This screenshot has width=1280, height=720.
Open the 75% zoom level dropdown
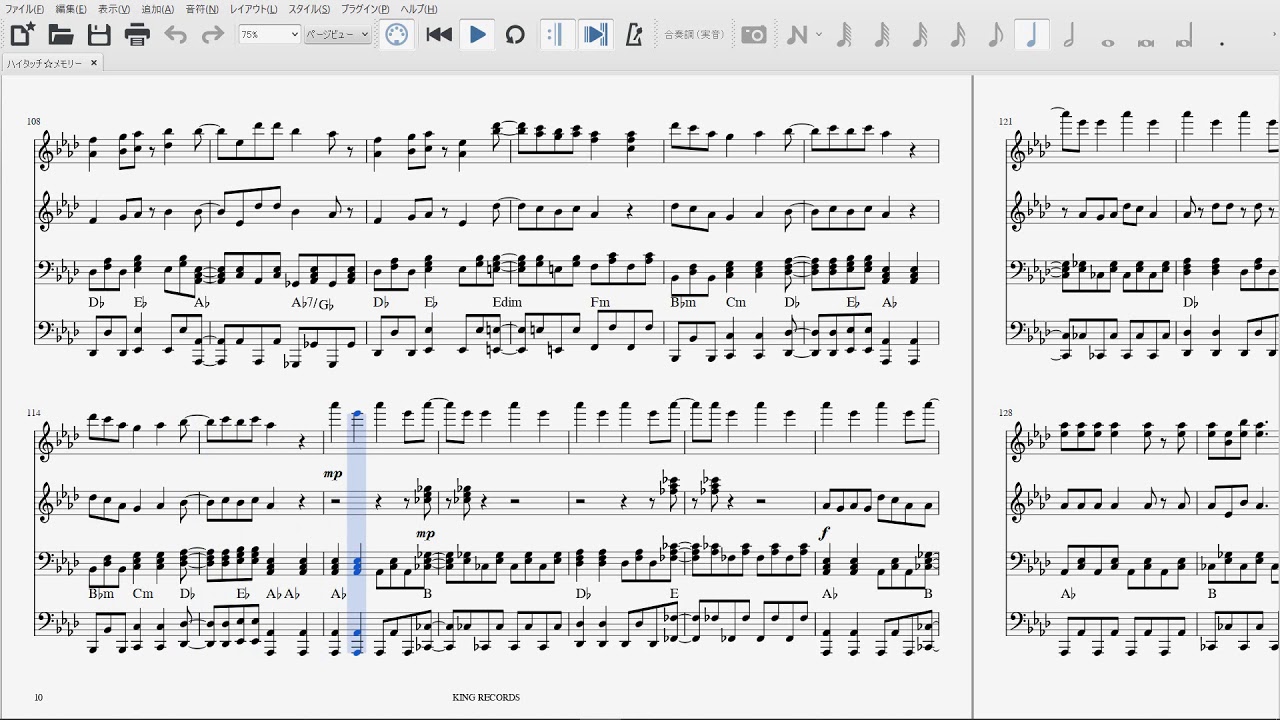269,35
